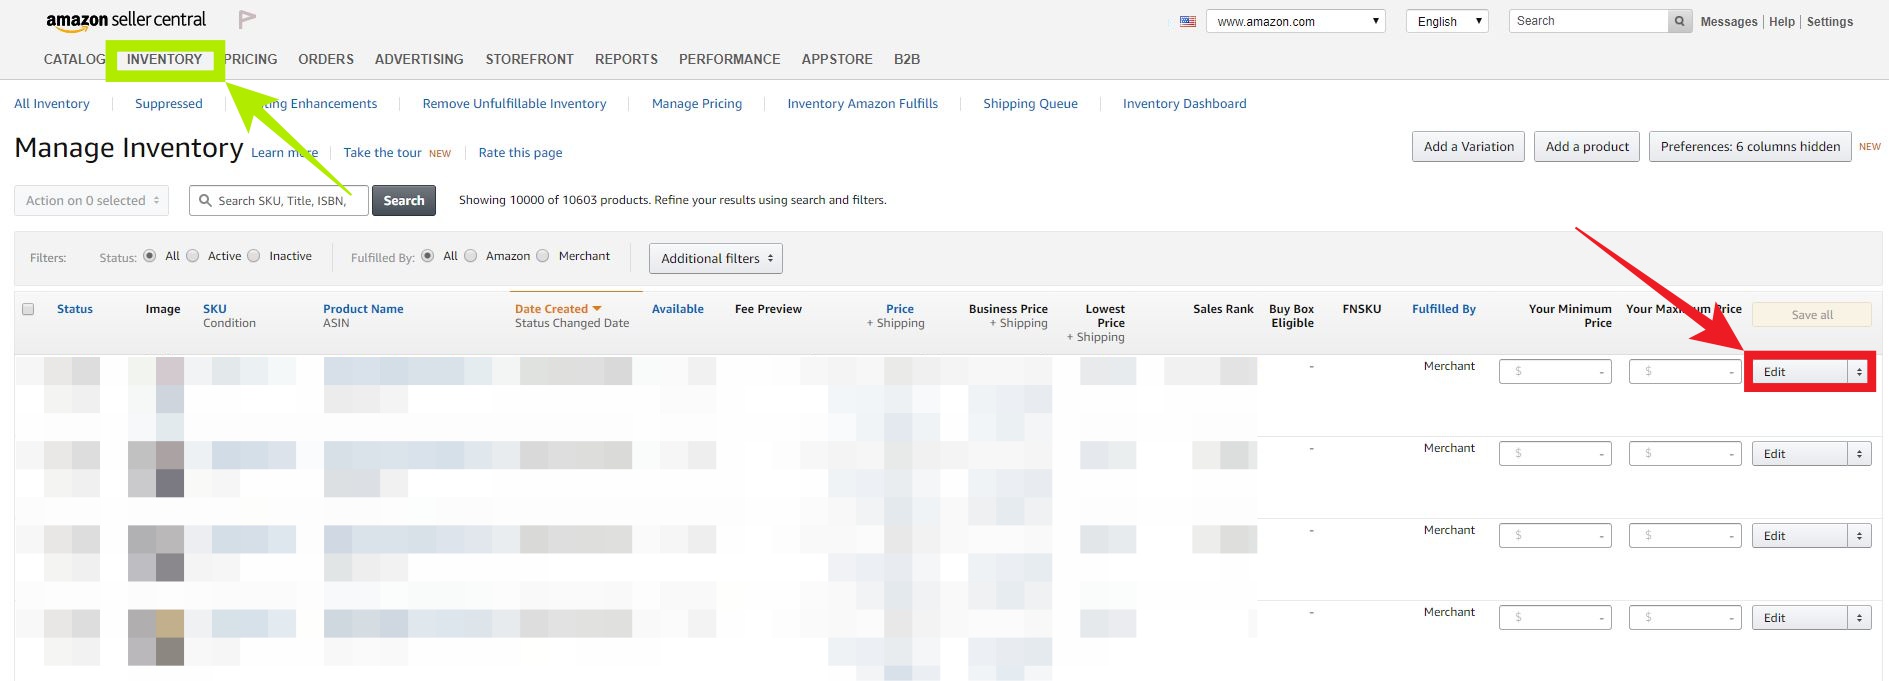Sort by the Available column header
Image resolution: width=1889 pixels, height=681 pixels.
point(678,309)
